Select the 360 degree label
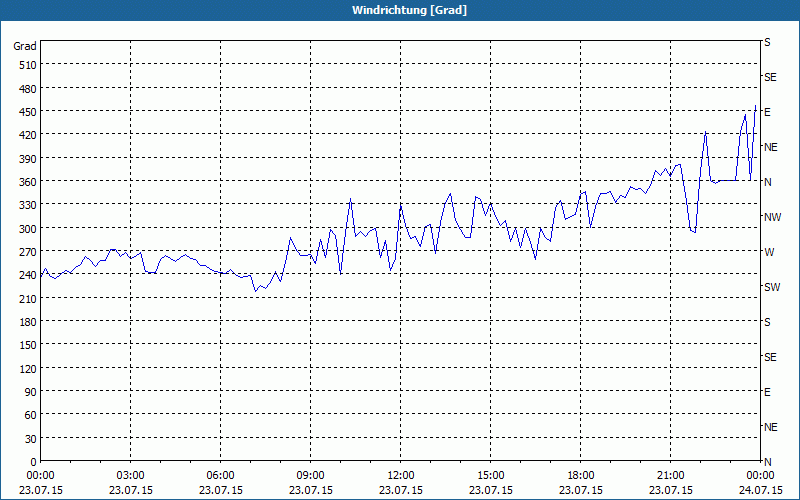This screenshot has width=800, height=500. tap(29, 182)
